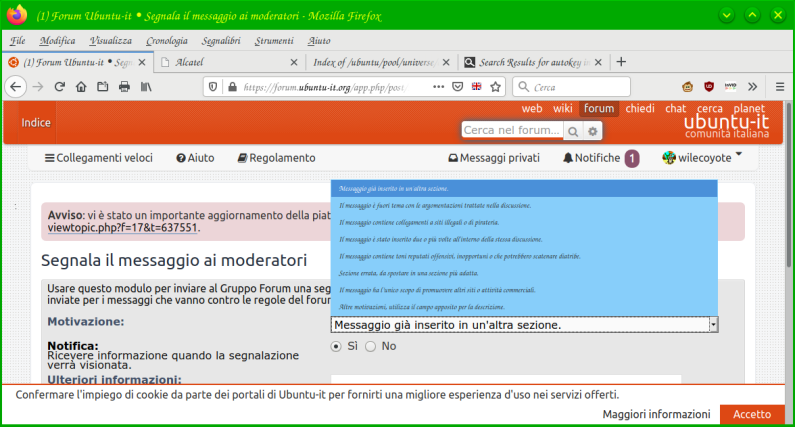Select the No radio button for Notifica
Image resolution: width=795 pixels, height=427 pixels.
pos(371,346)
